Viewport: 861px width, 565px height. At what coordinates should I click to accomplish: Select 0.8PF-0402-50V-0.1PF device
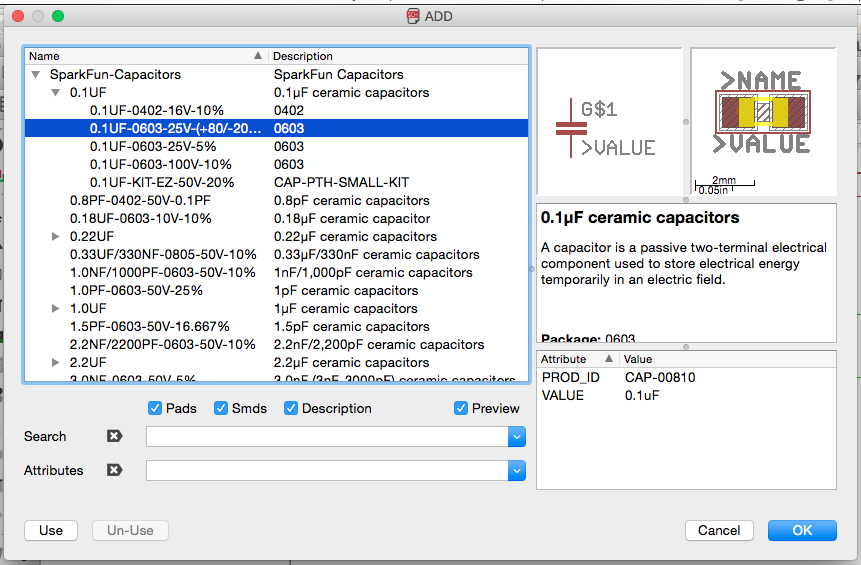(x=140, y=200)
